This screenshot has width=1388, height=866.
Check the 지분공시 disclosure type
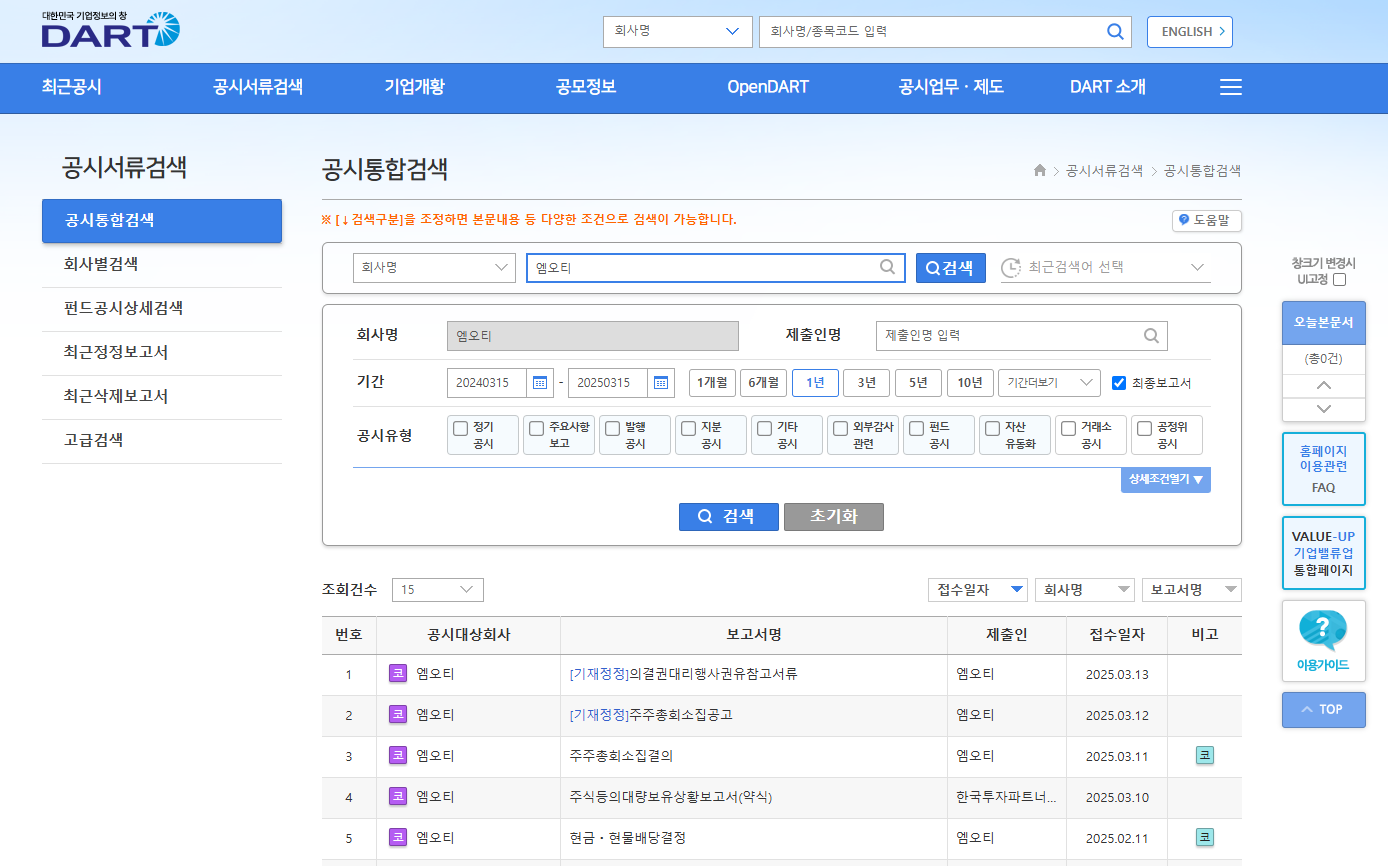click(689, 428)
